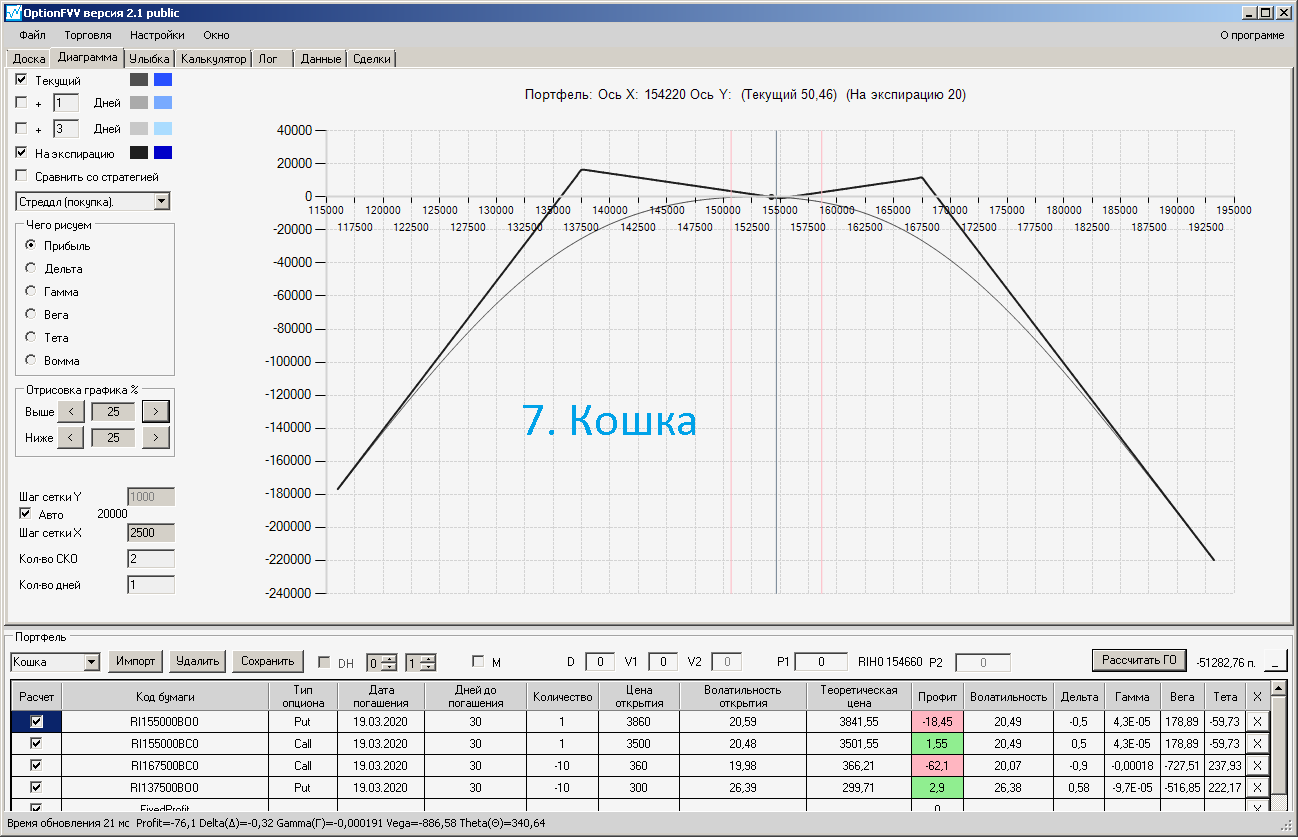Click the first DH spinner showing 0

click(381, 662)
